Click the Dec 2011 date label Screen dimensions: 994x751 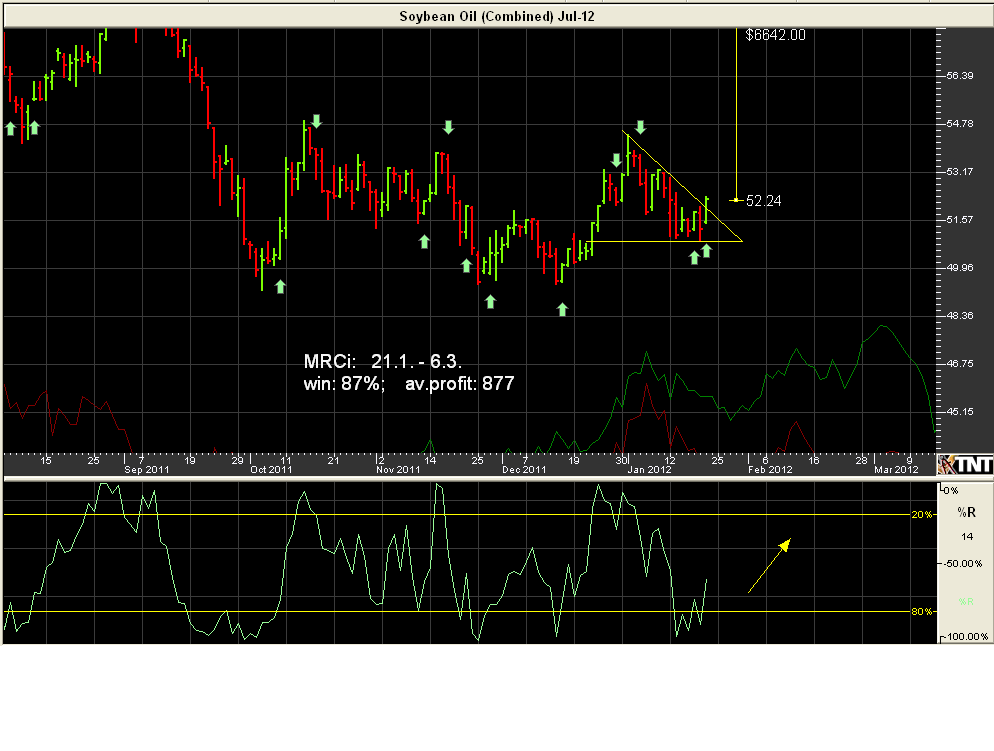coord(524,470)
